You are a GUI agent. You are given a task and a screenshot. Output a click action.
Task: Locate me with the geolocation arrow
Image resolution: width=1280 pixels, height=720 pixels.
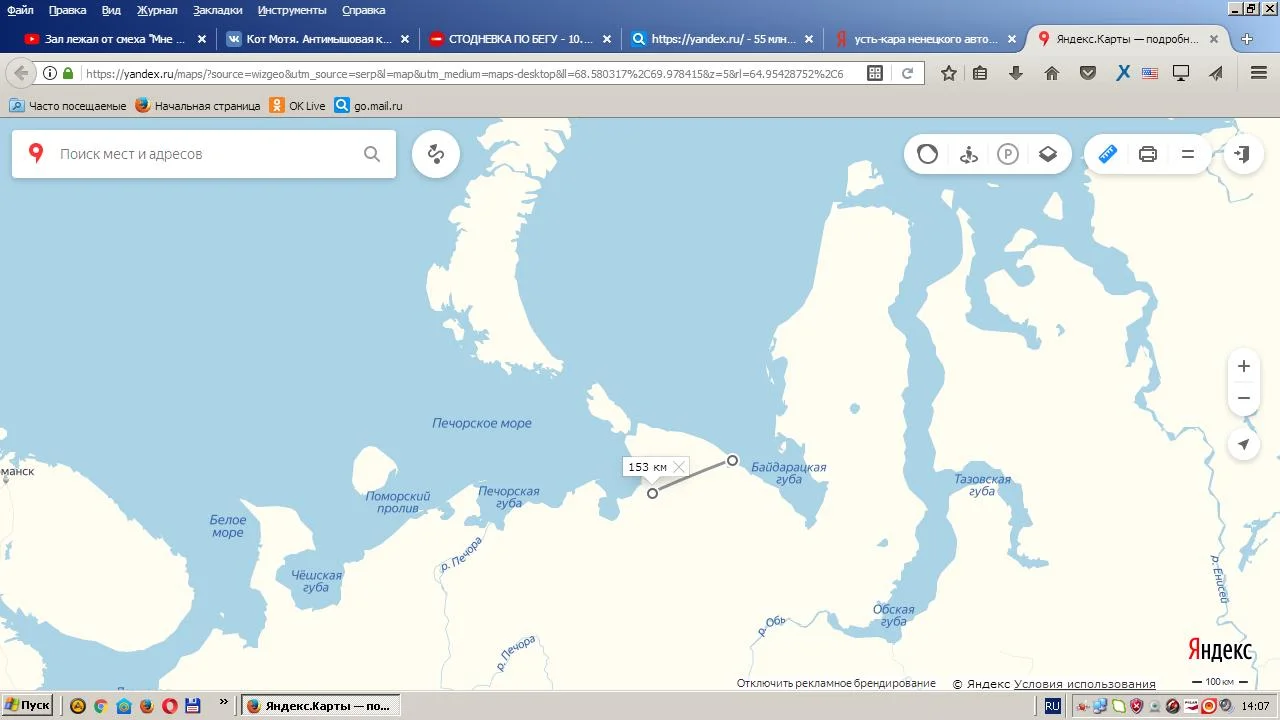pos(1244,445)
